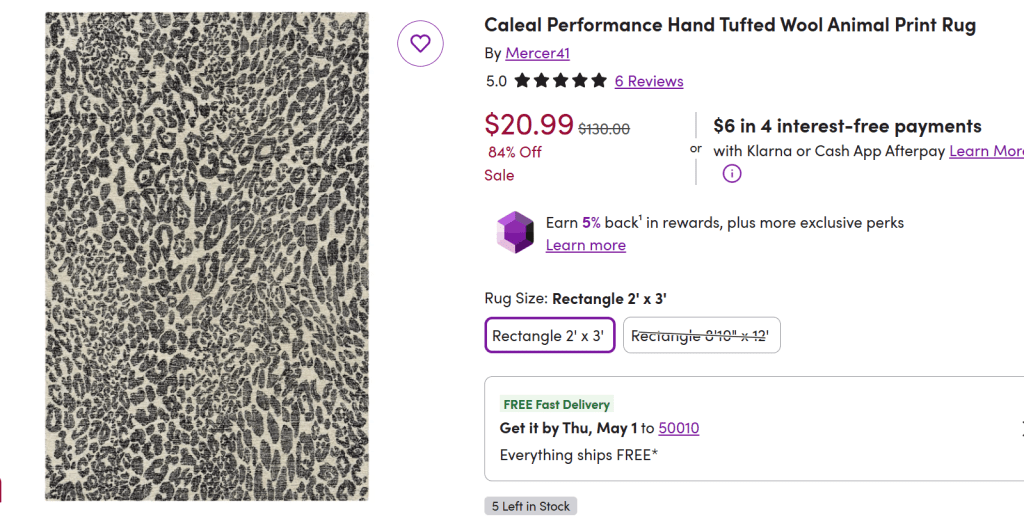Click Learn more under rewards offer
Viewport: 1024px width, 519px height.
pyautogui.click(x=586, y=245)
